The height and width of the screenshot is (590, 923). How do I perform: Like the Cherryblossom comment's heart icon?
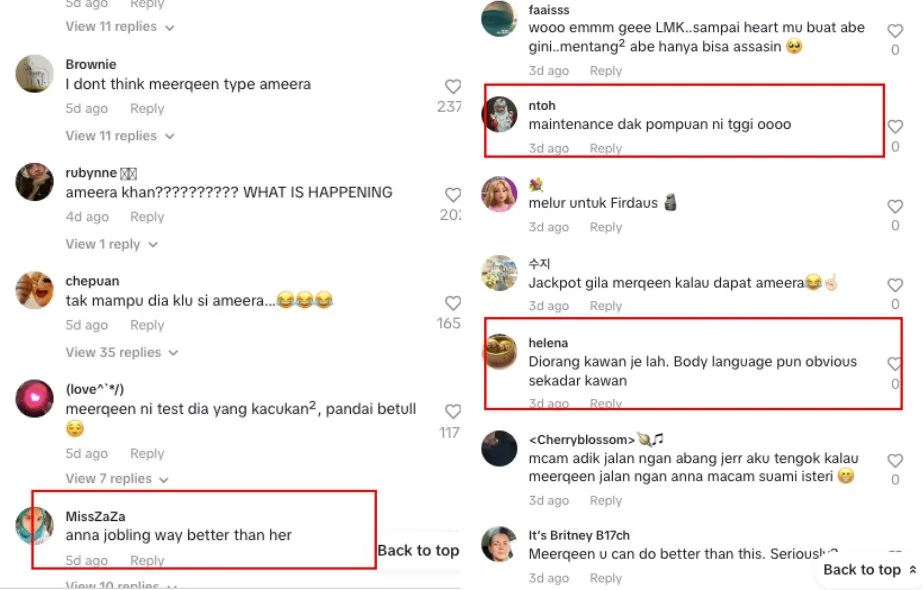point(895,460)
